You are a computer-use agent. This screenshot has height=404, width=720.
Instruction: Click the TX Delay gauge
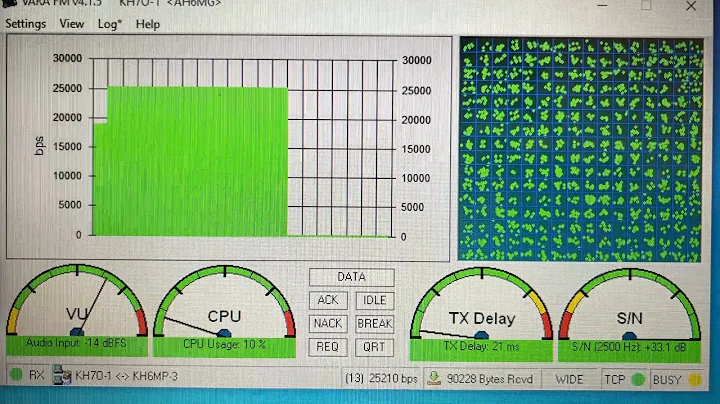[x=481, y=303]
